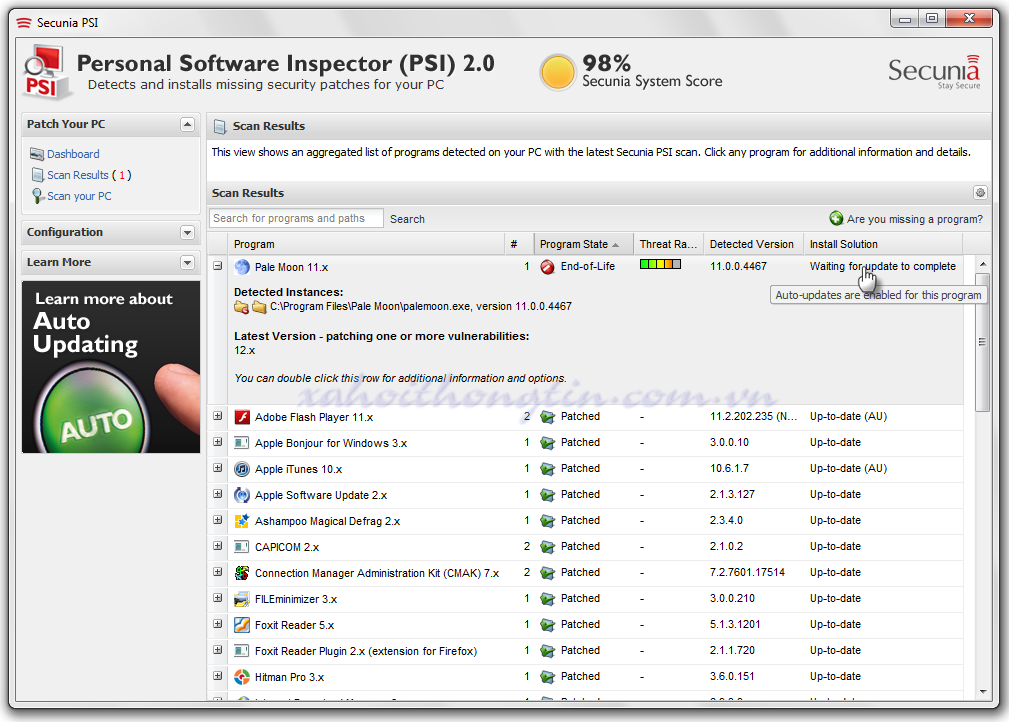Click the Apple Bonjour for Windows icon
Image resolution: width=1009 pixels, height=722 pixels.
click(x=242, y=443)
